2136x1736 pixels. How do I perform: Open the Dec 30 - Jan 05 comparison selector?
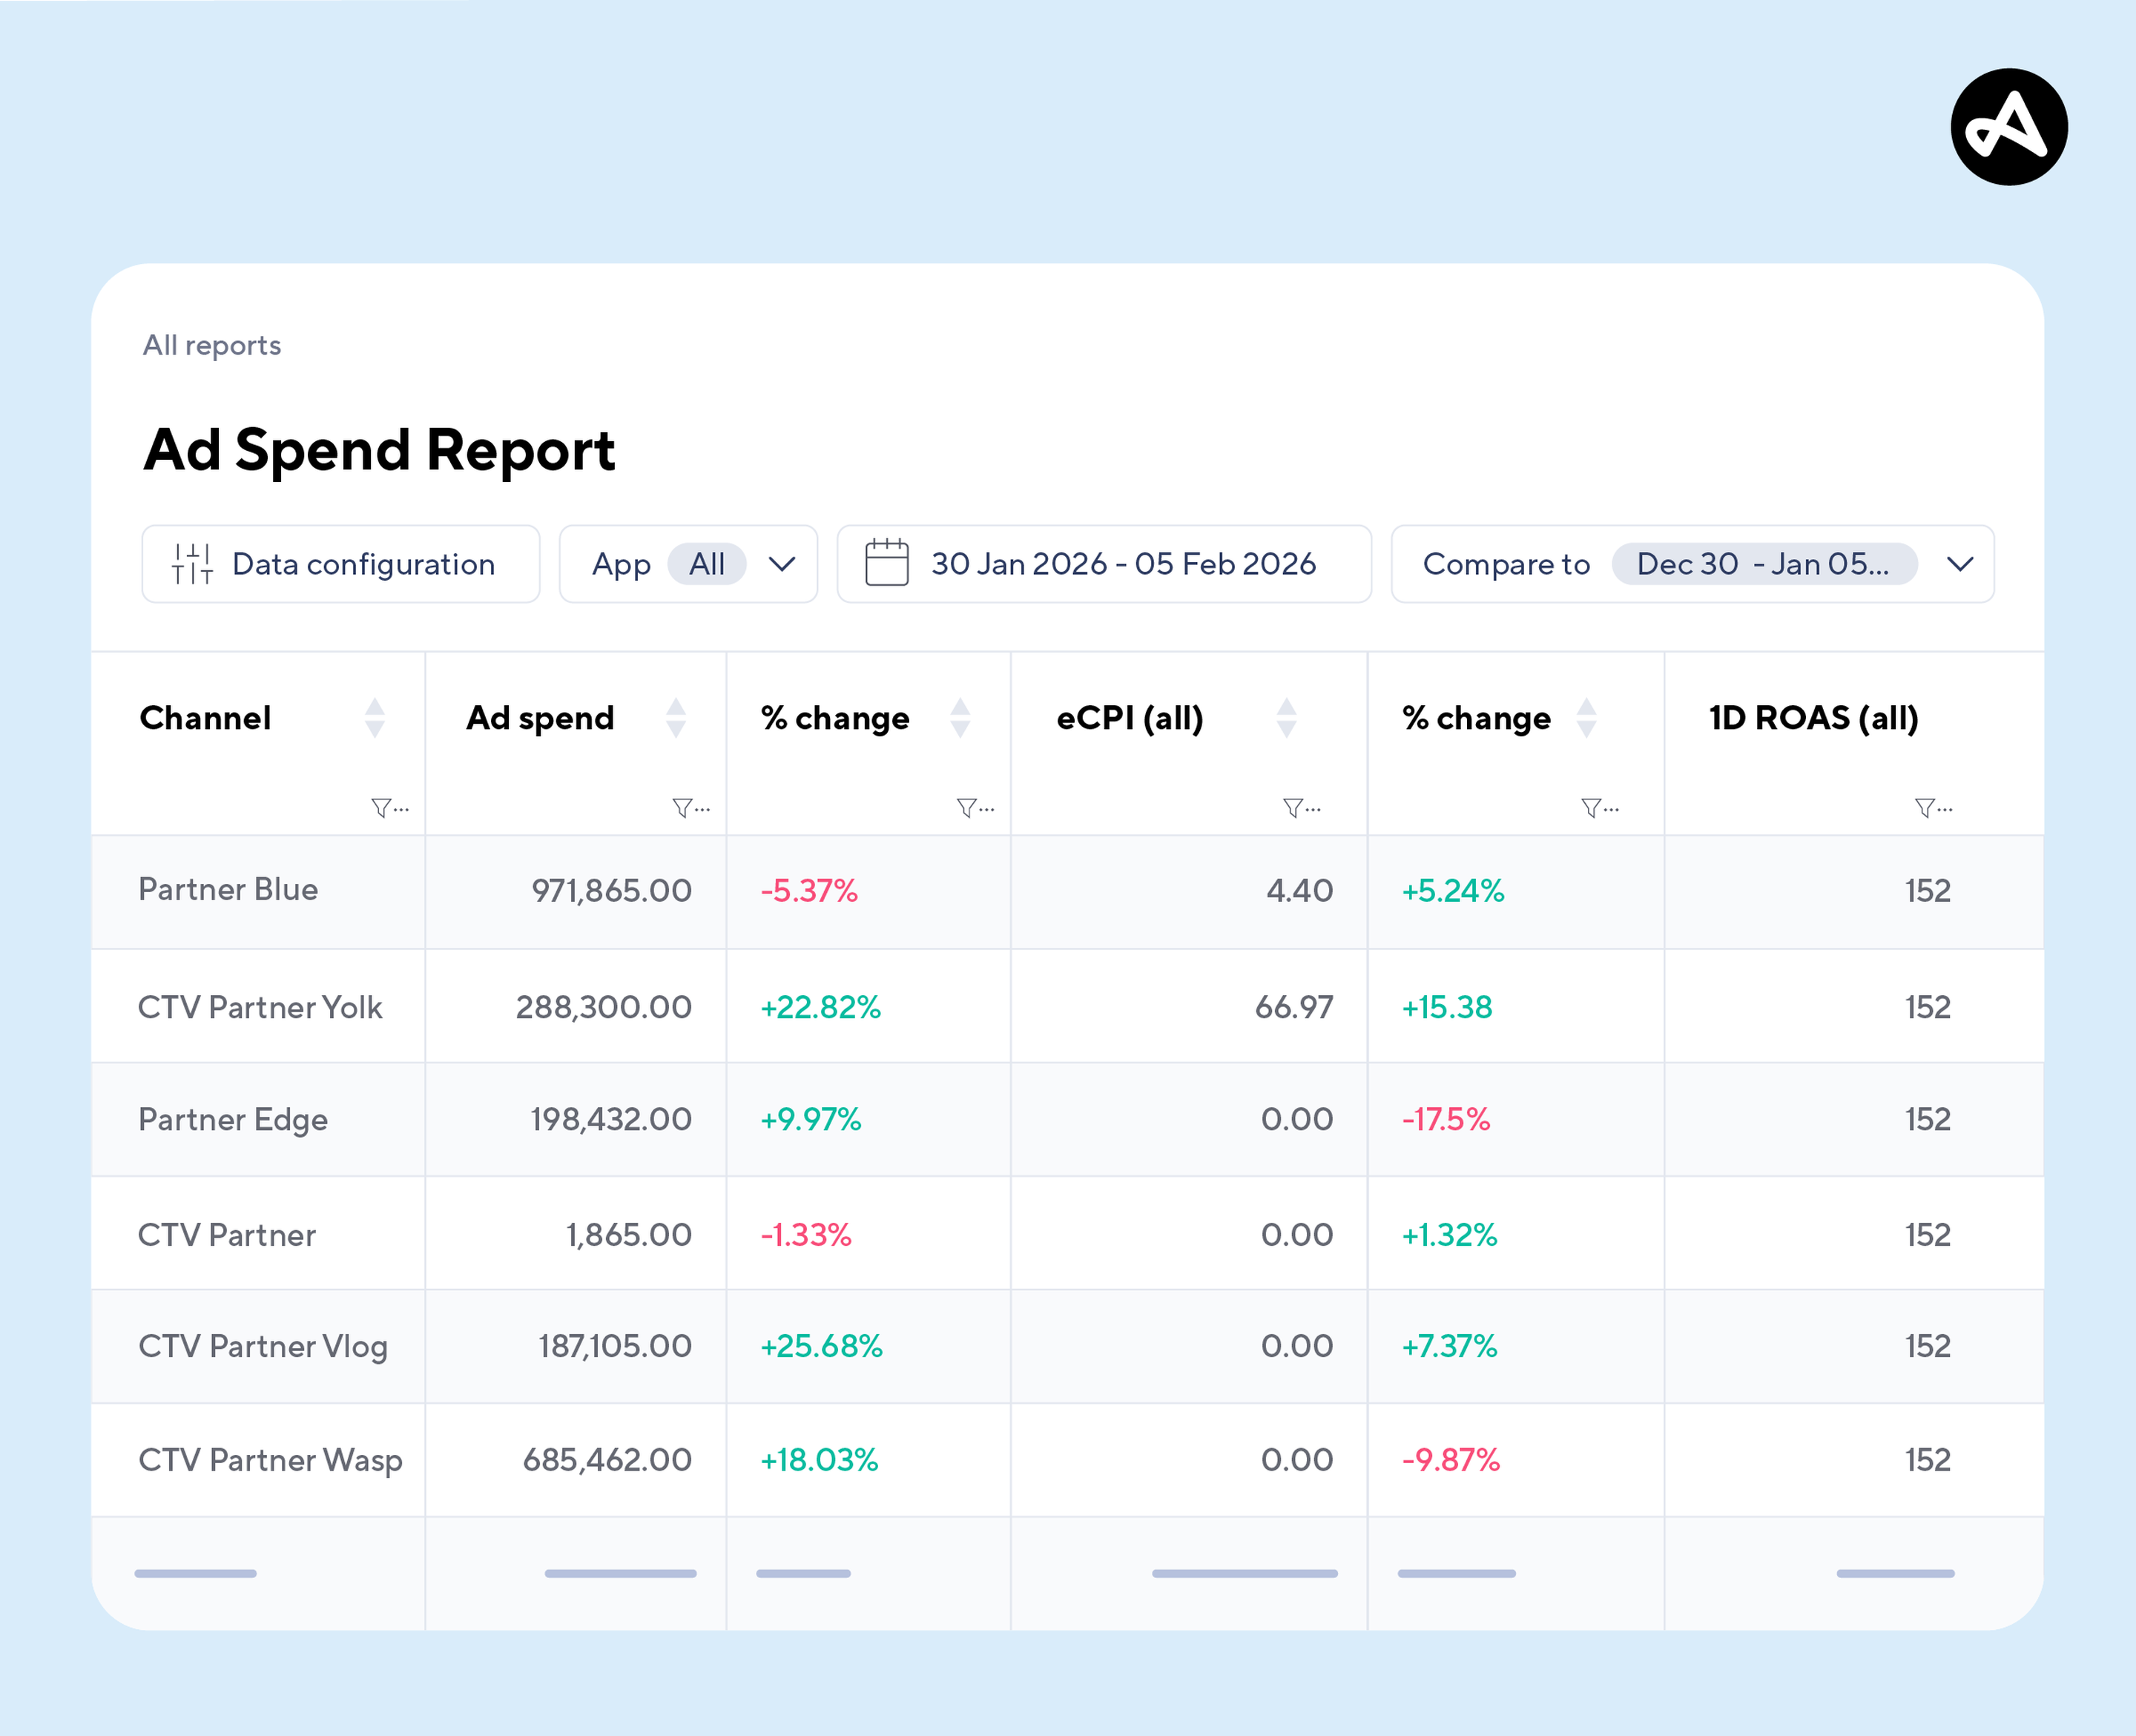1764,564
